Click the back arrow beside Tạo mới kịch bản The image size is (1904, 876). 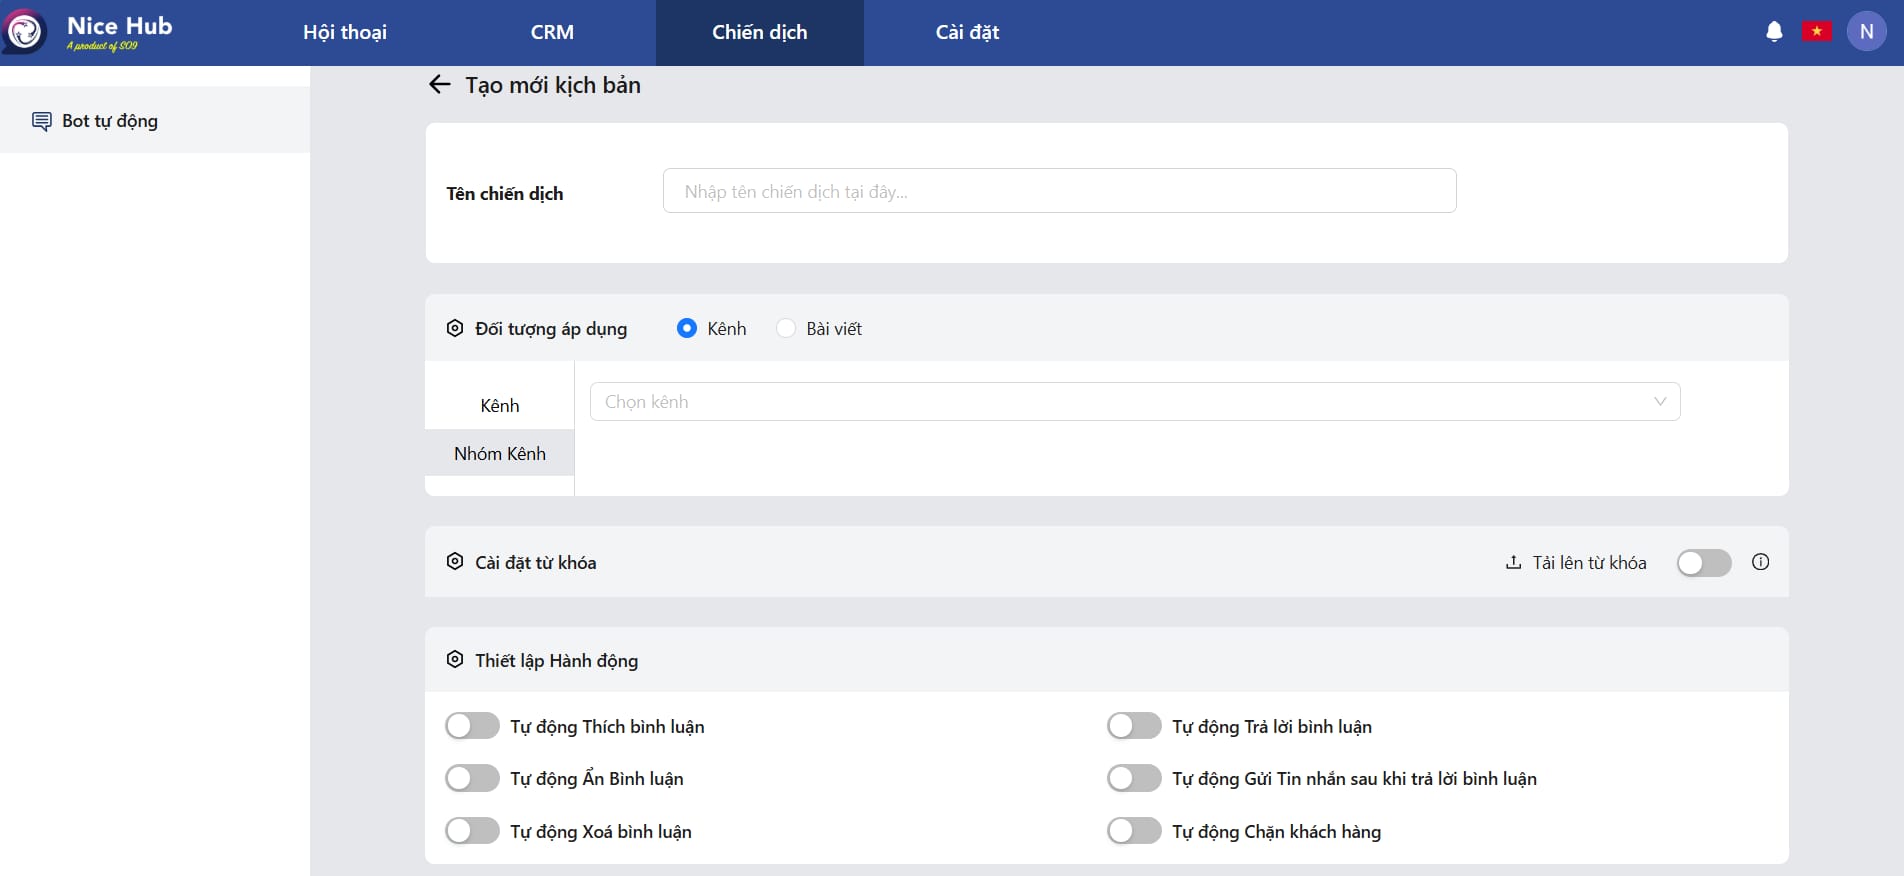[439, 85]
